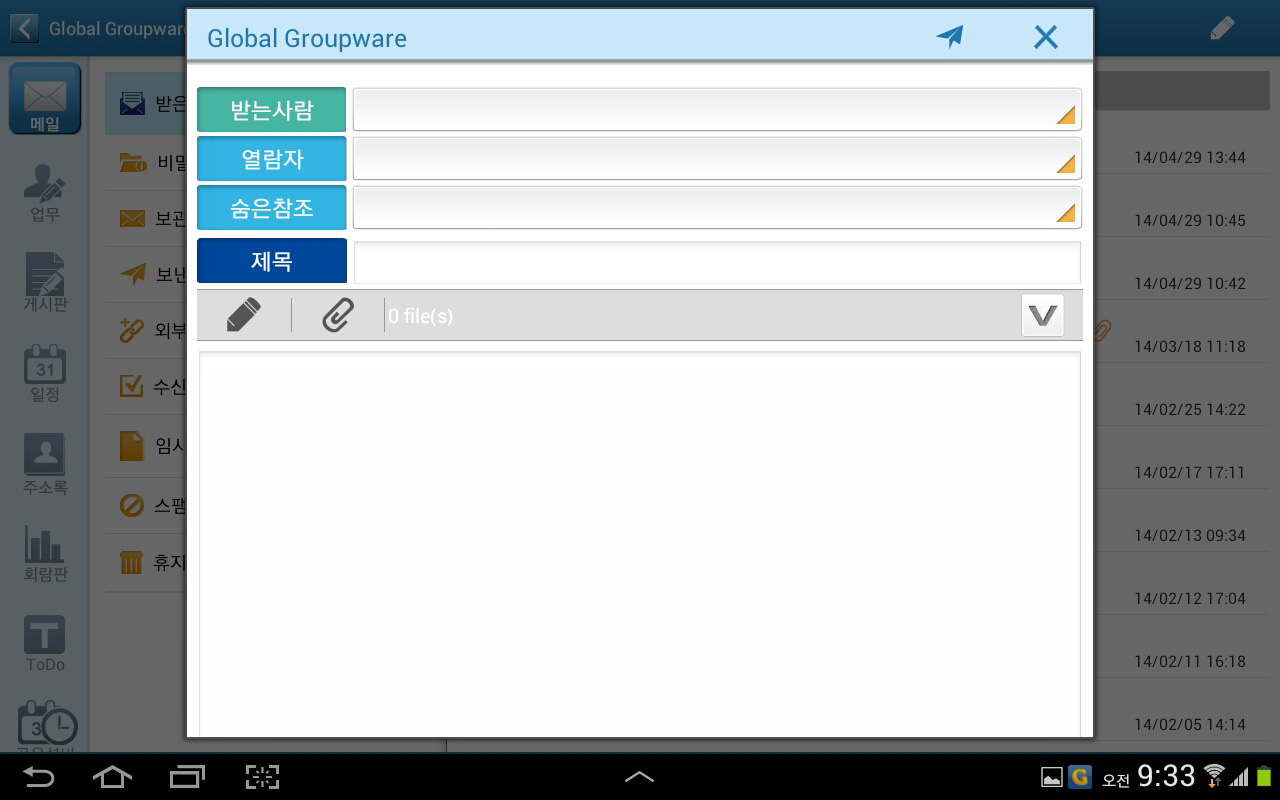Open the 회람판 circulation board in sidebar
The image size is (1280, 800).
[45, 553]
